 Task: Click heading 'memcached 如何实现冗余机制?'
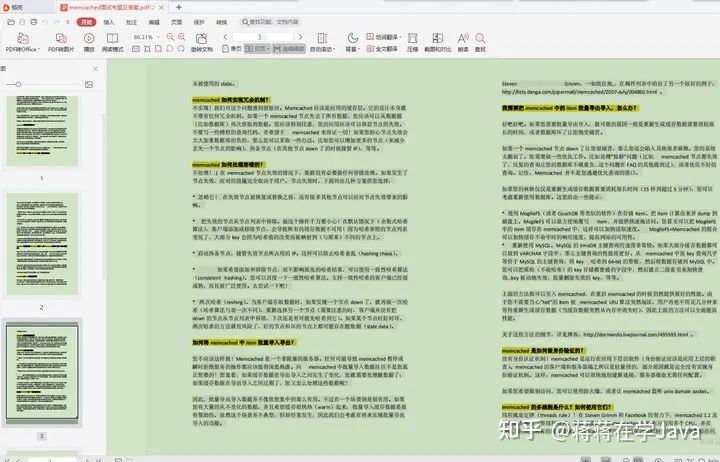coord(231,100)
